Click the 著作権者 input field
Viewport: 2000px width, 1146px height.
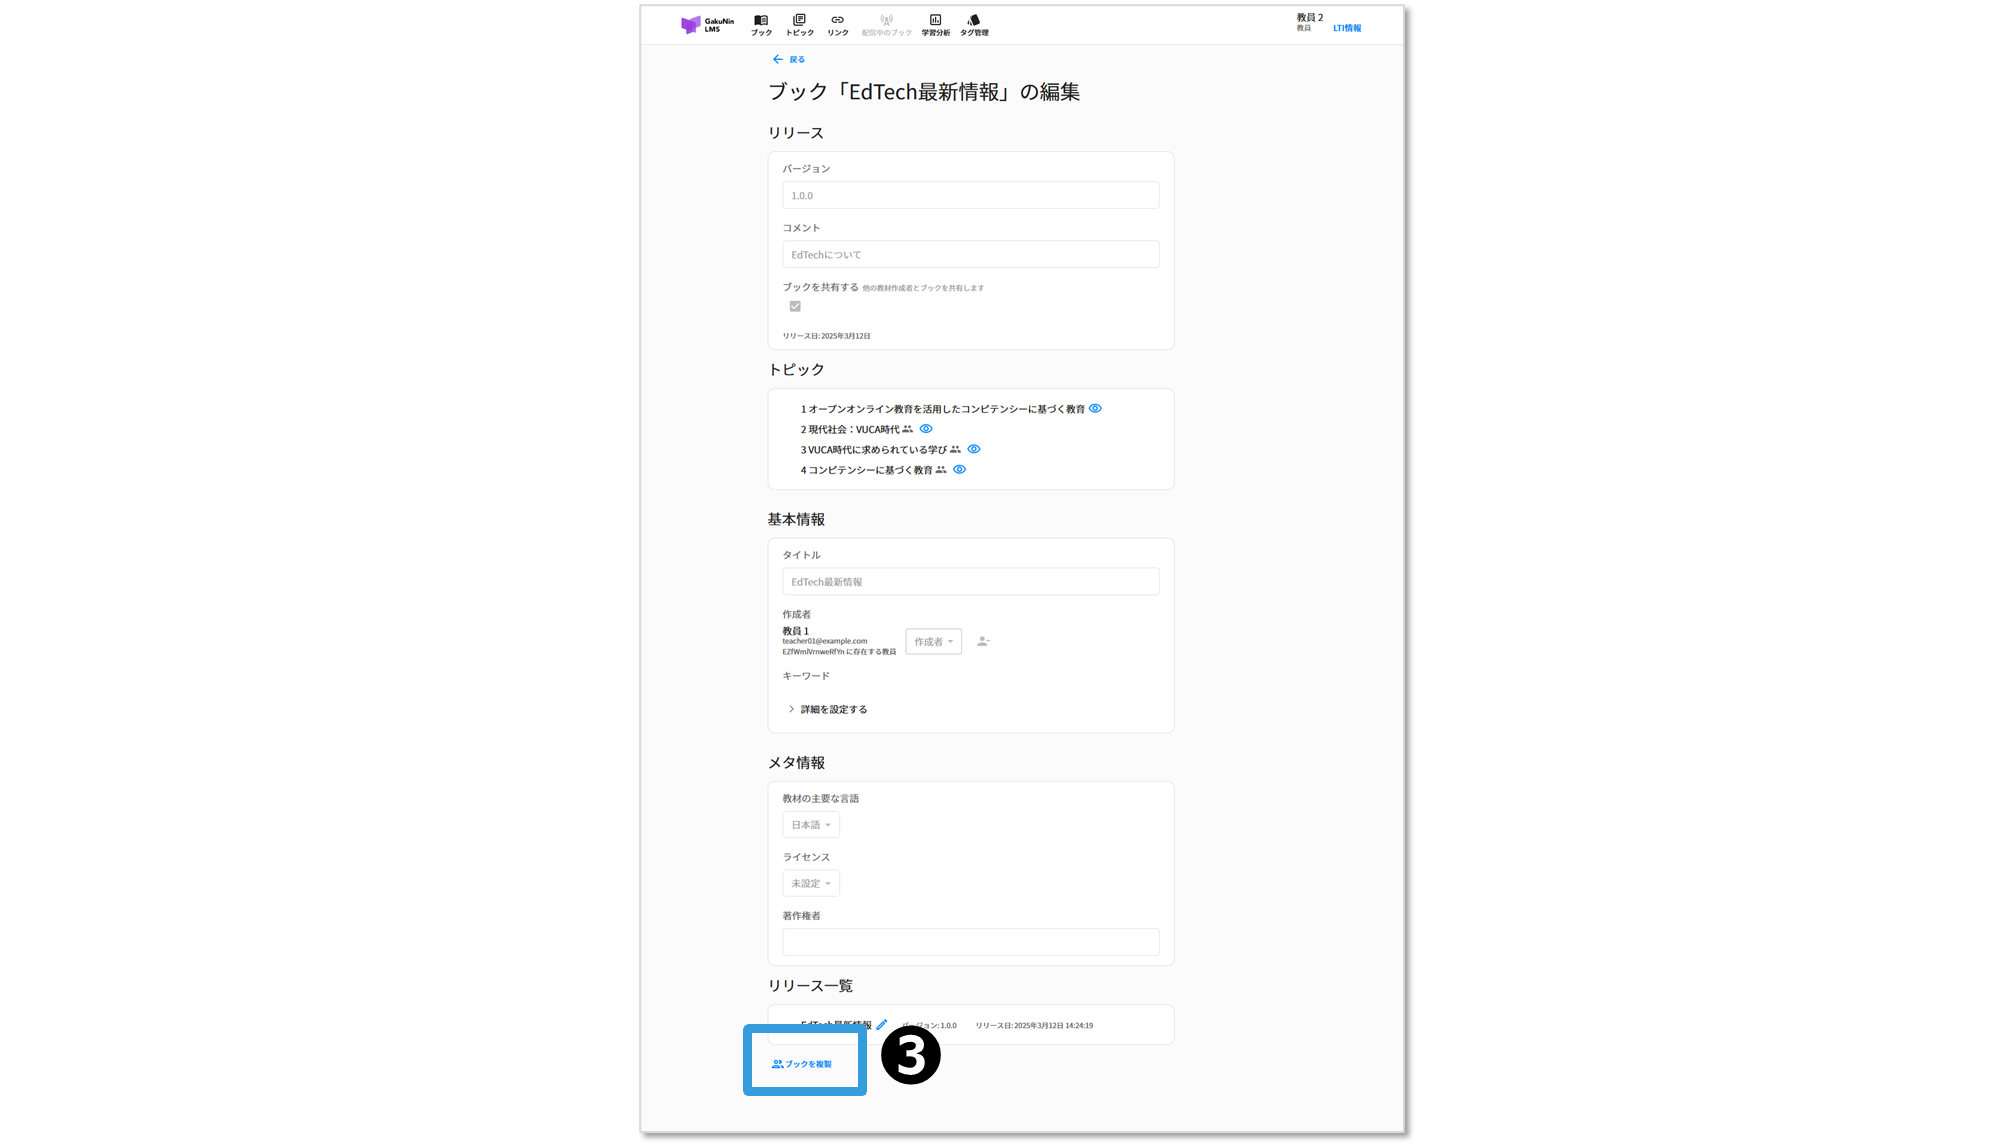pos(970,942)
